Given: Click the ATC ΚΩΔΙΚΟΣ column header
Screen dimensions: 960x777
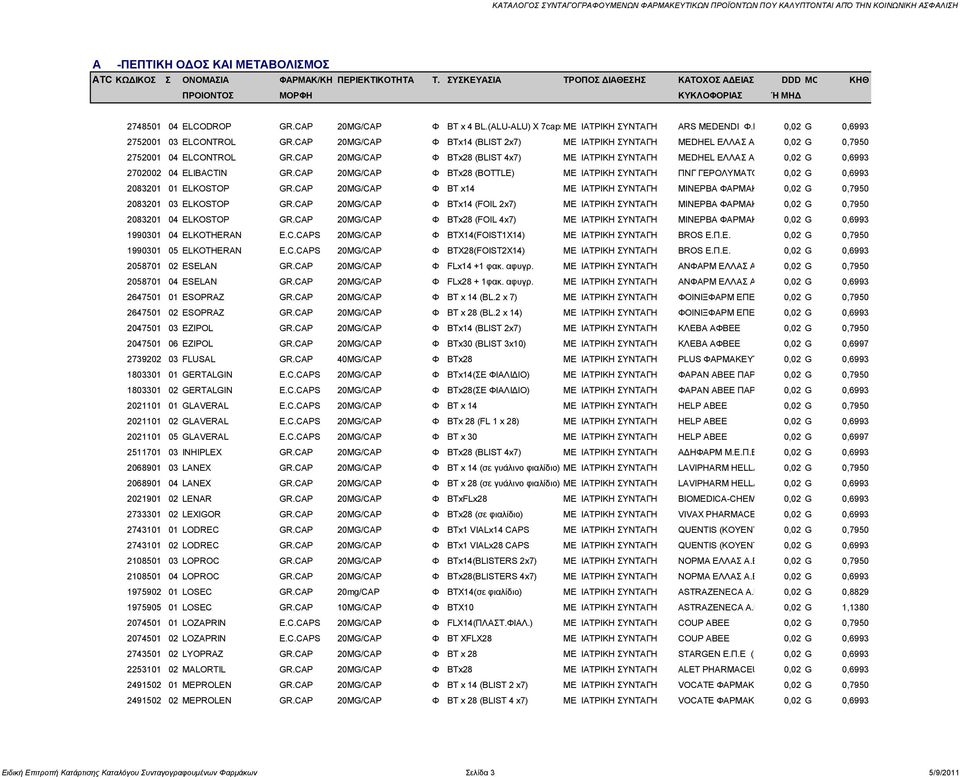Looking at the screenshot, I should pyautogui.click(x=124, y=80).
